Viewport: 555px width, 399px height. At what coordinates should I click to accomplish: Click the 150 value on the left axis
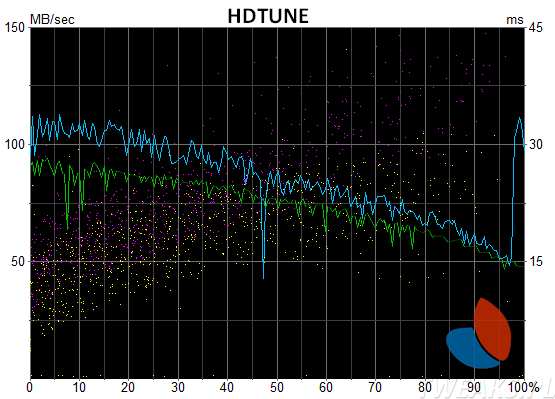click(x=14, y=27)
